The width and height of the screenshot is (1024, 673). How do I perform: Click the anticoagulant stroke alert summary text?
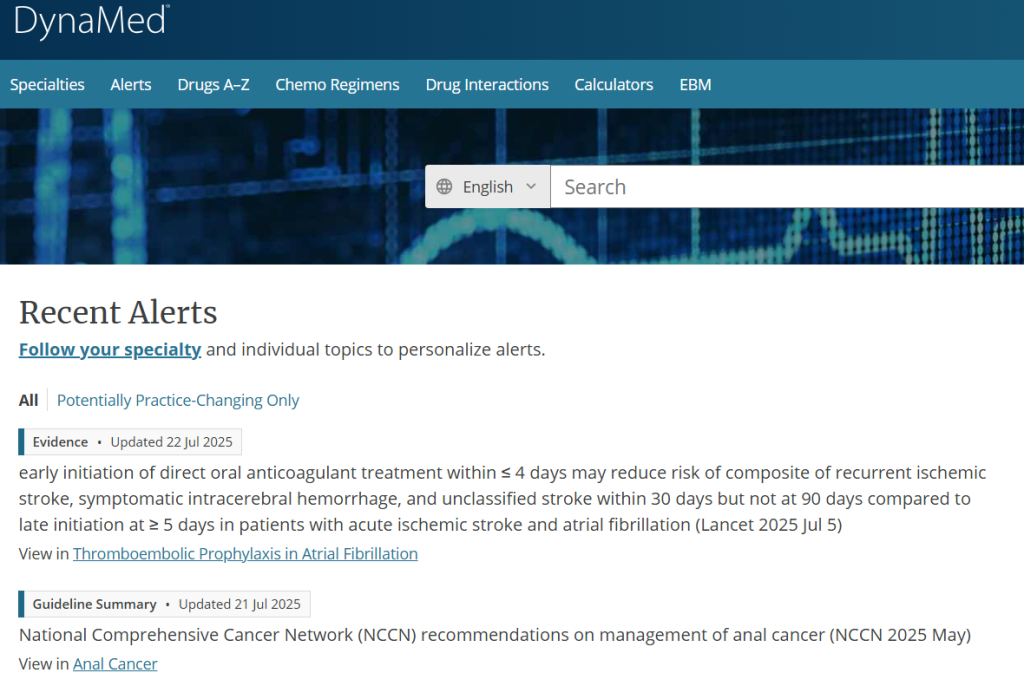[x=502, y=499]
